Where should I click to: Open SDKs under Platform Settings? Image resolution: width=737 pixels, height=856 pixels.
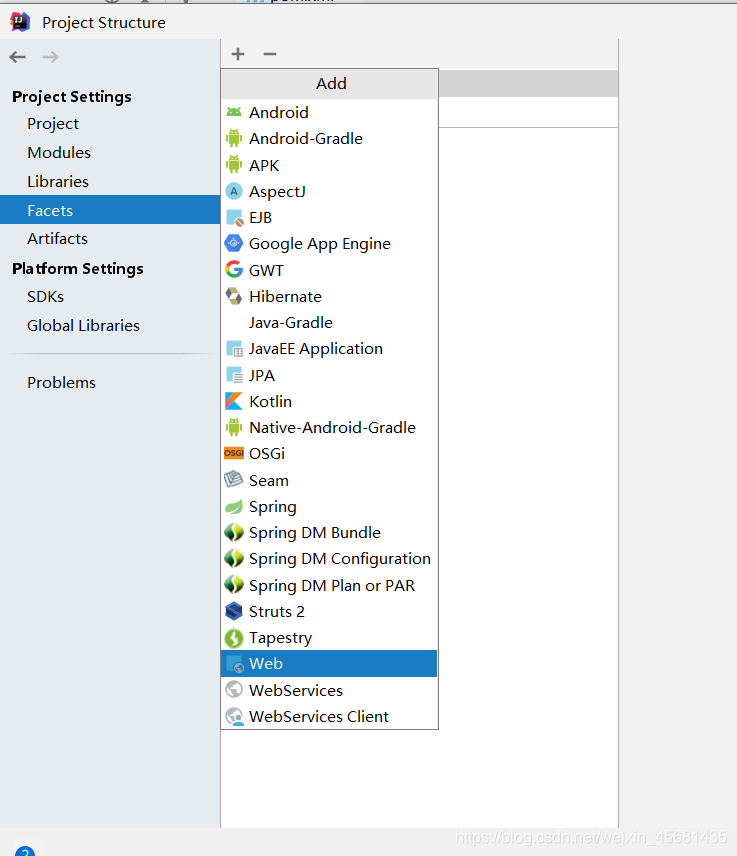45,296
